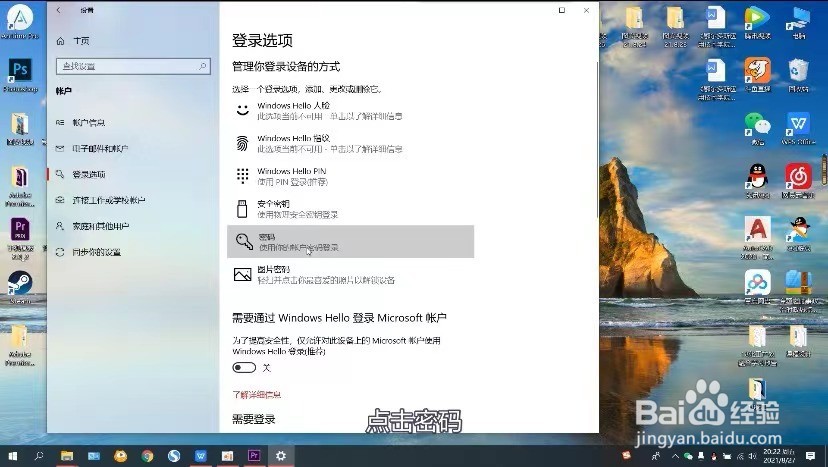Open the notification center icon
Image resolution: width=828 pixels, height=467 pixels.
pos(811,456)
